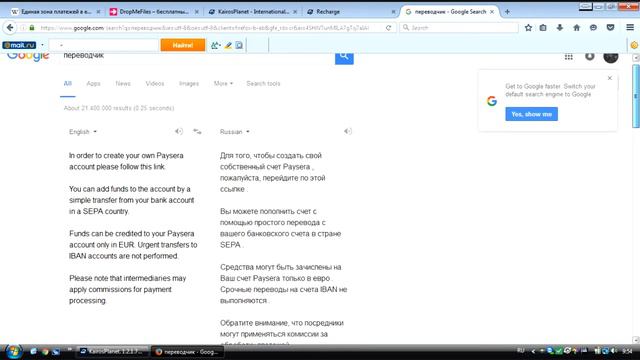
Task: Click the RU language indicator in tray
Action: (x=520, y=351)
